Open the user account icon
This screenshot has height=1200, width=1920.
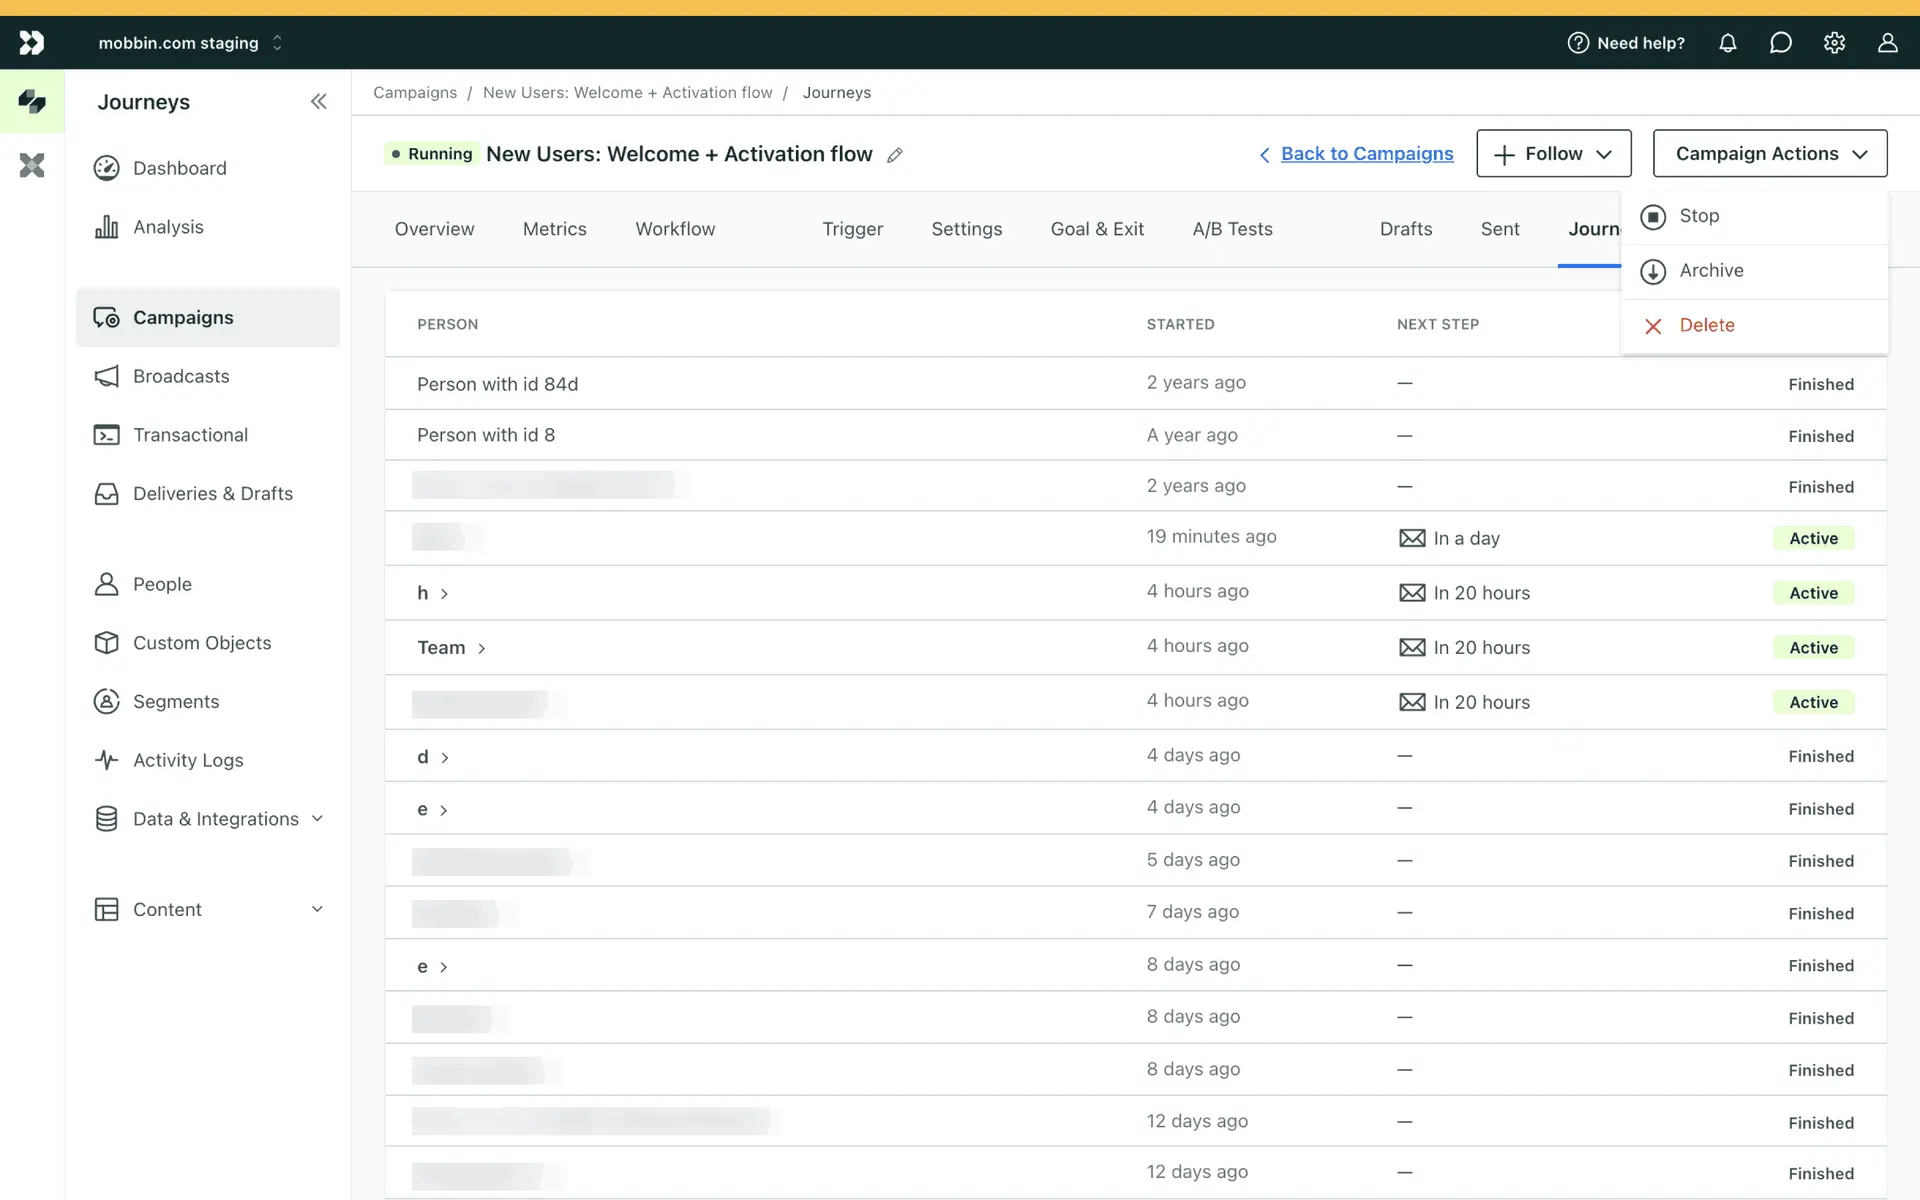click(1887, 43)
